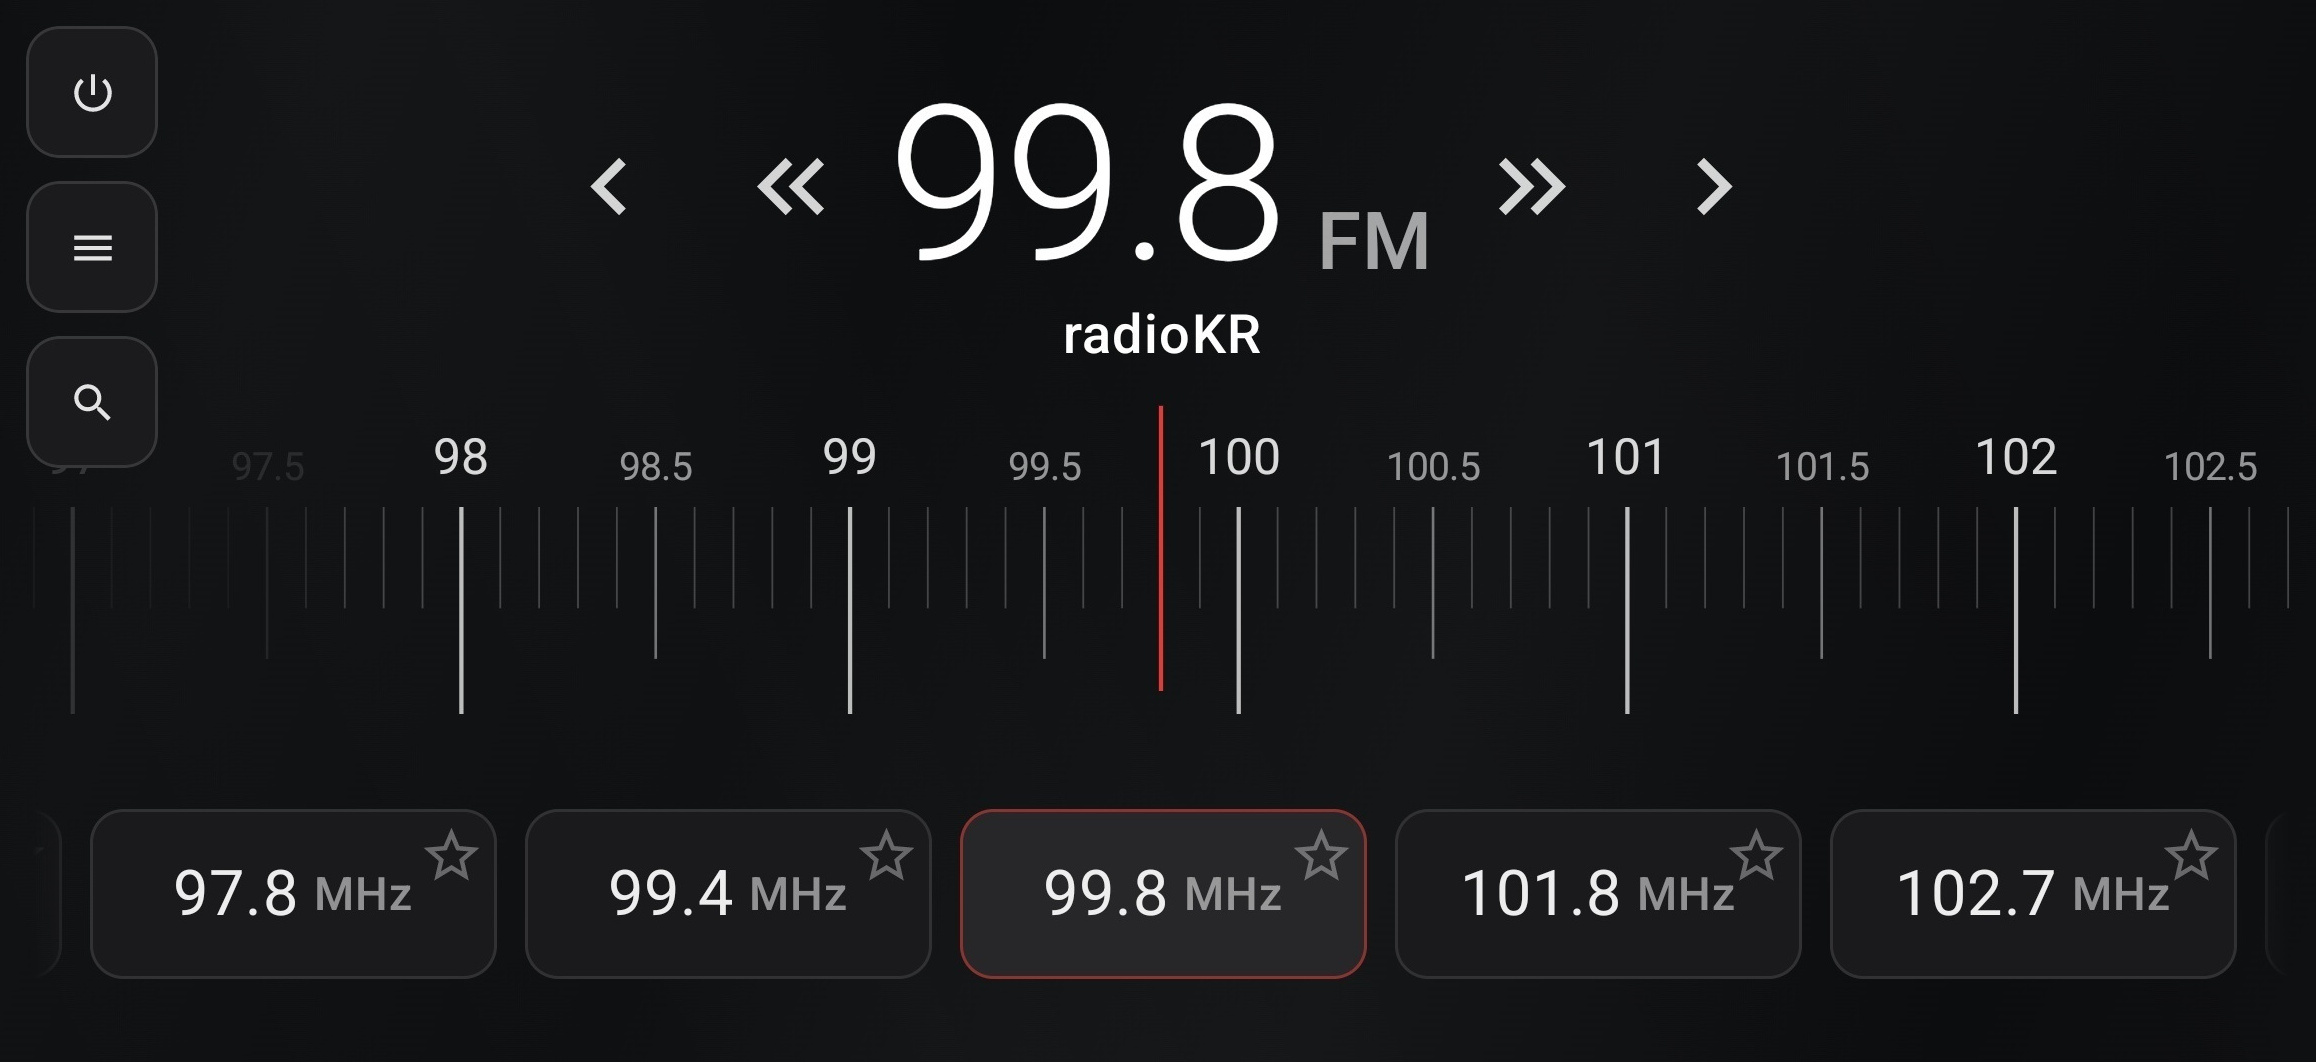
Task: Favorite the 102.7 MHz preset star
Action: click(2191, 856)
